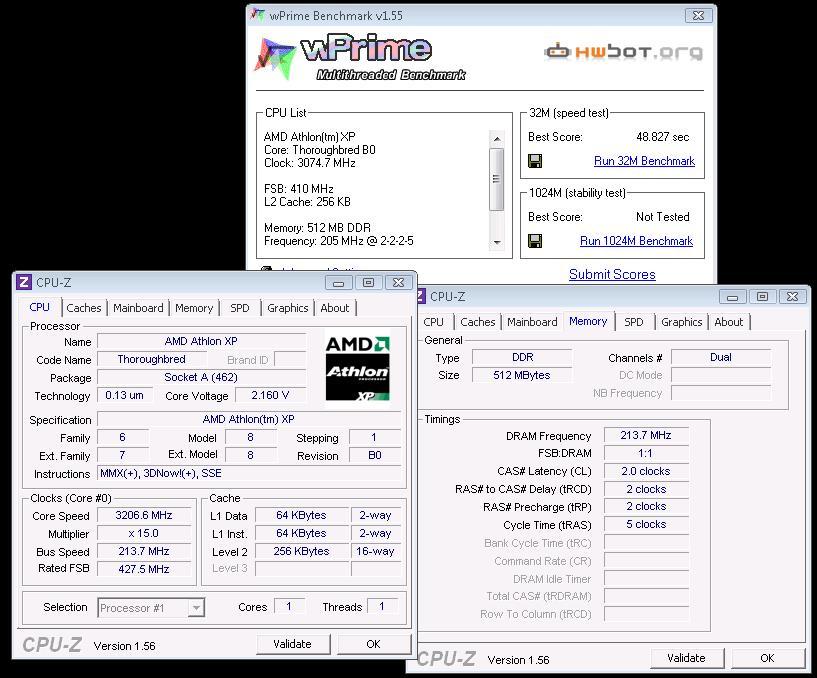Click the Package field Socket A (462)
817x678 pixels.
(201, 377)
